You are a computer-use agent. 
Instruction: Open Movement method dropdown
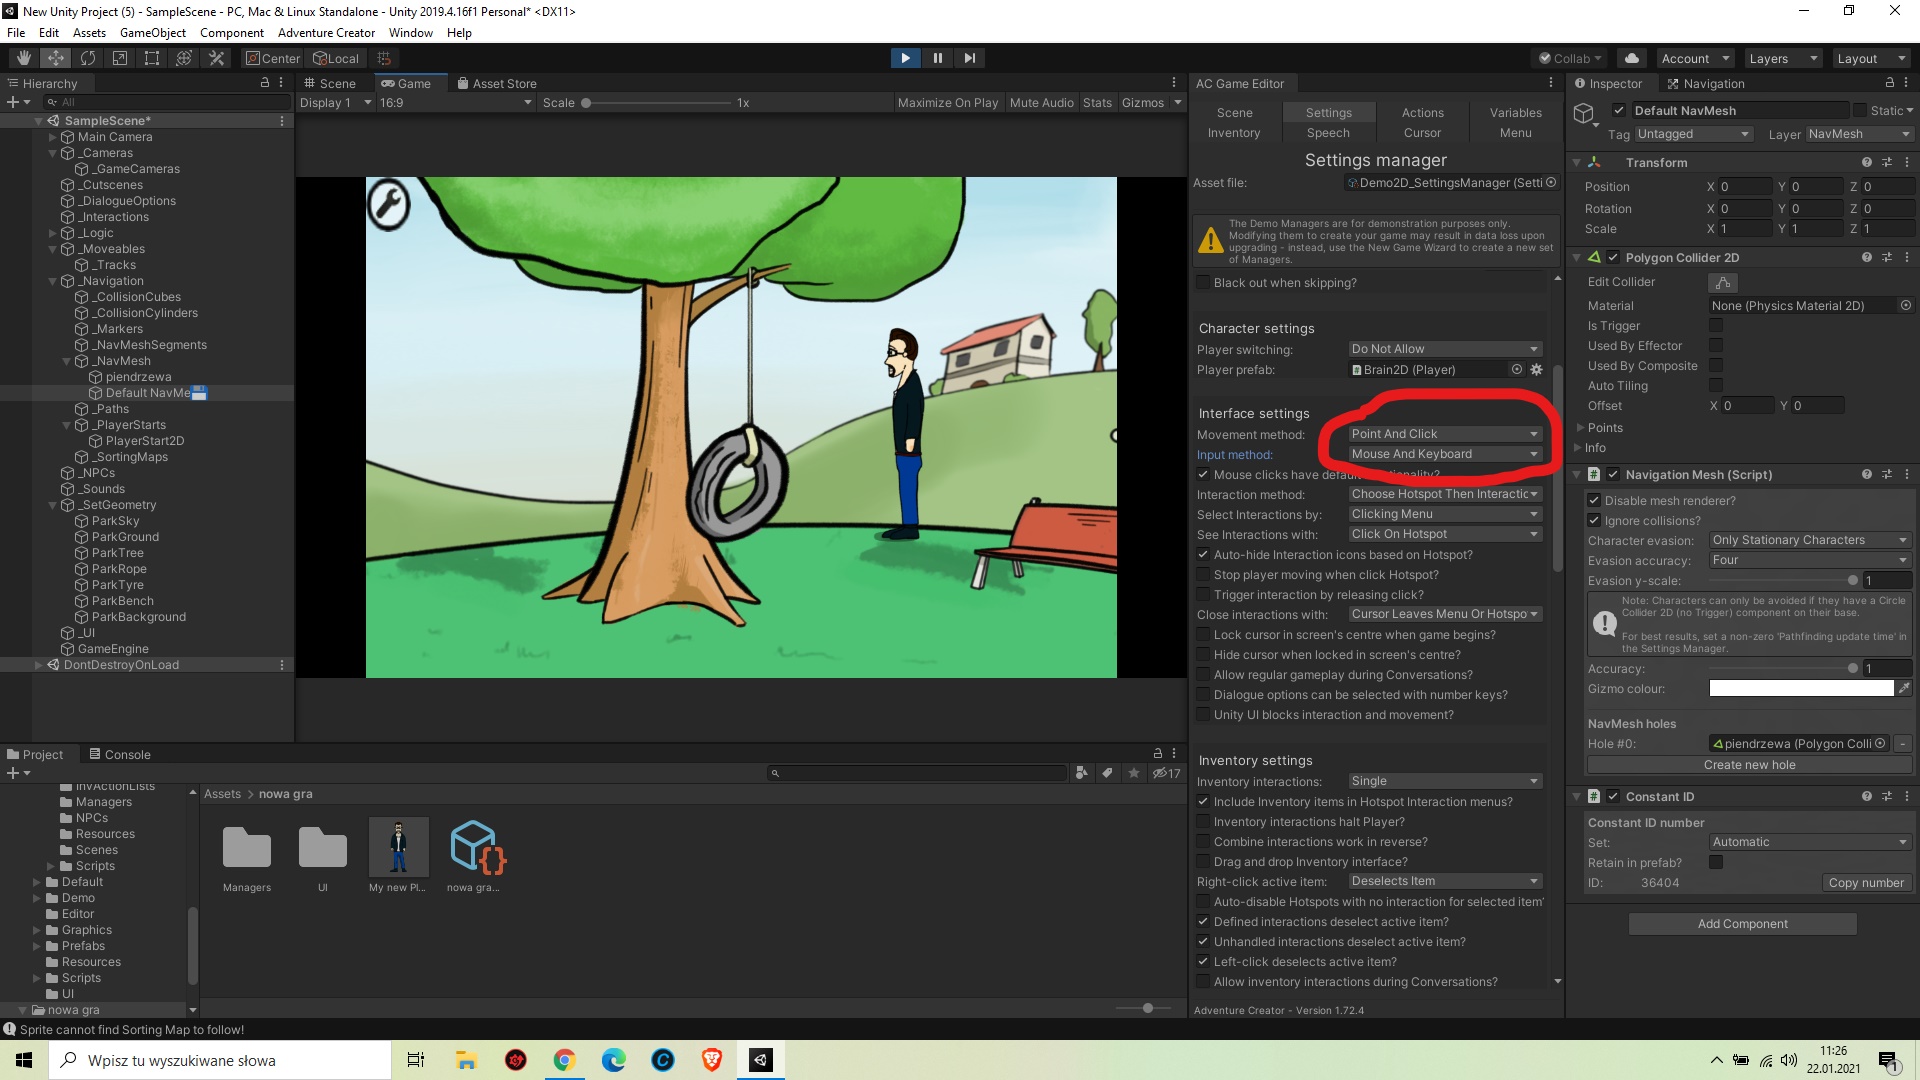1445,434
